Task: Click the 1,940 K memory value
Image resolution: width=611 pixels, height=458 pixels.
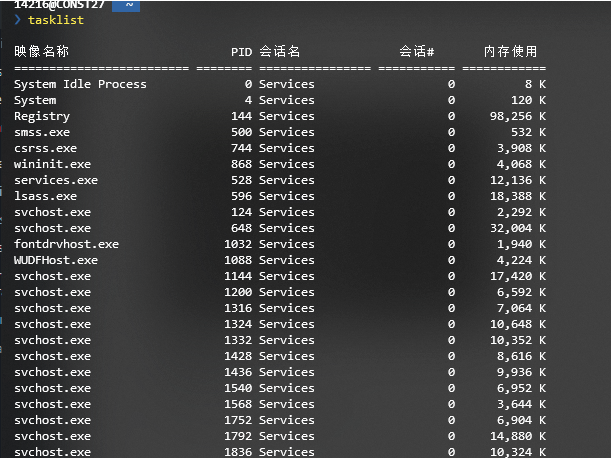Action: coord(521,244)
